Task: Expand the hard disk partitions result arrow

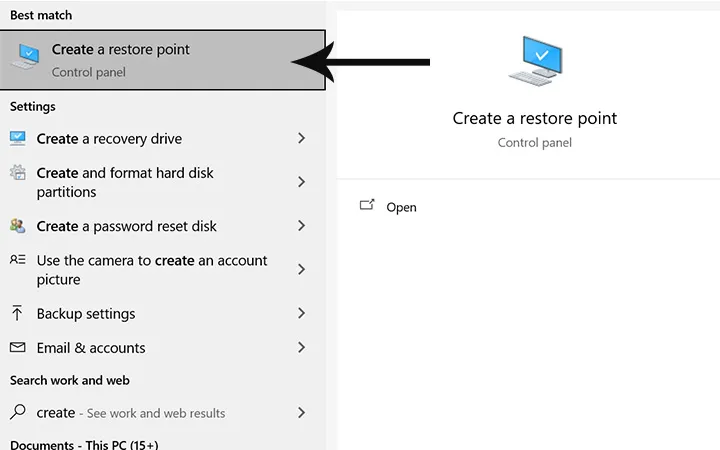Action: click(x=301, y=182)
